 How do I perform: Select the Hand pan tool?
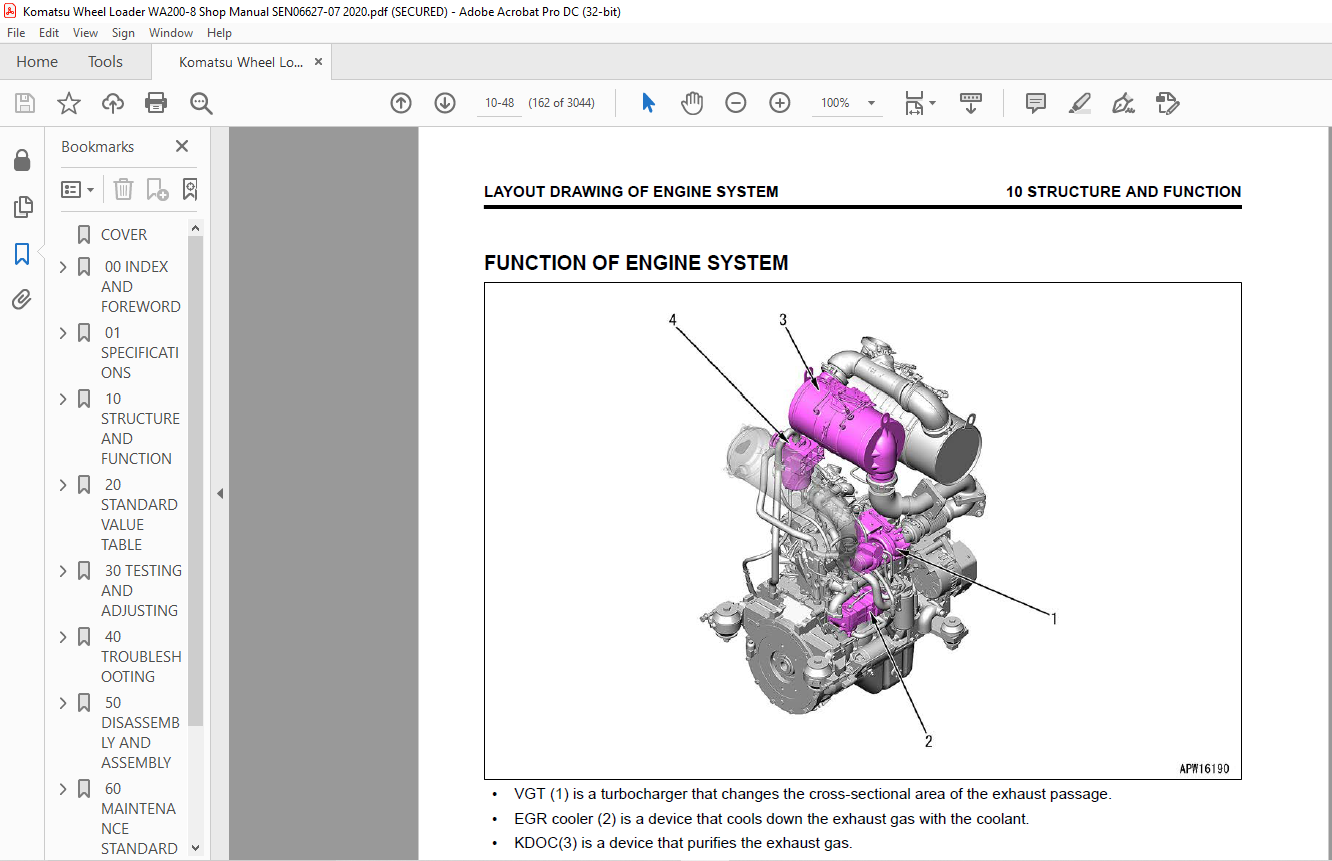pos(692,103)
